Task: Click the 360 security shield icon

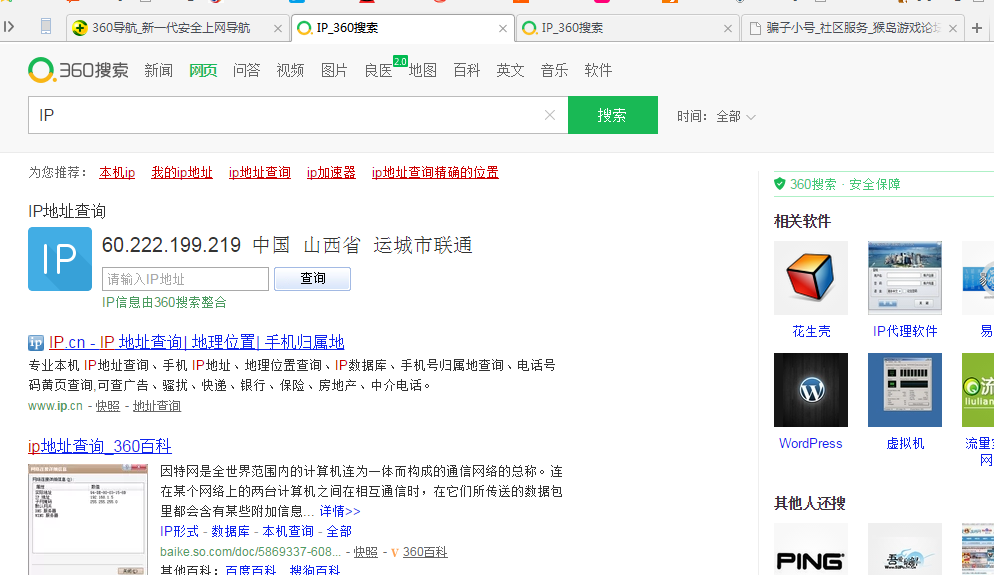Action: point(780,184)
